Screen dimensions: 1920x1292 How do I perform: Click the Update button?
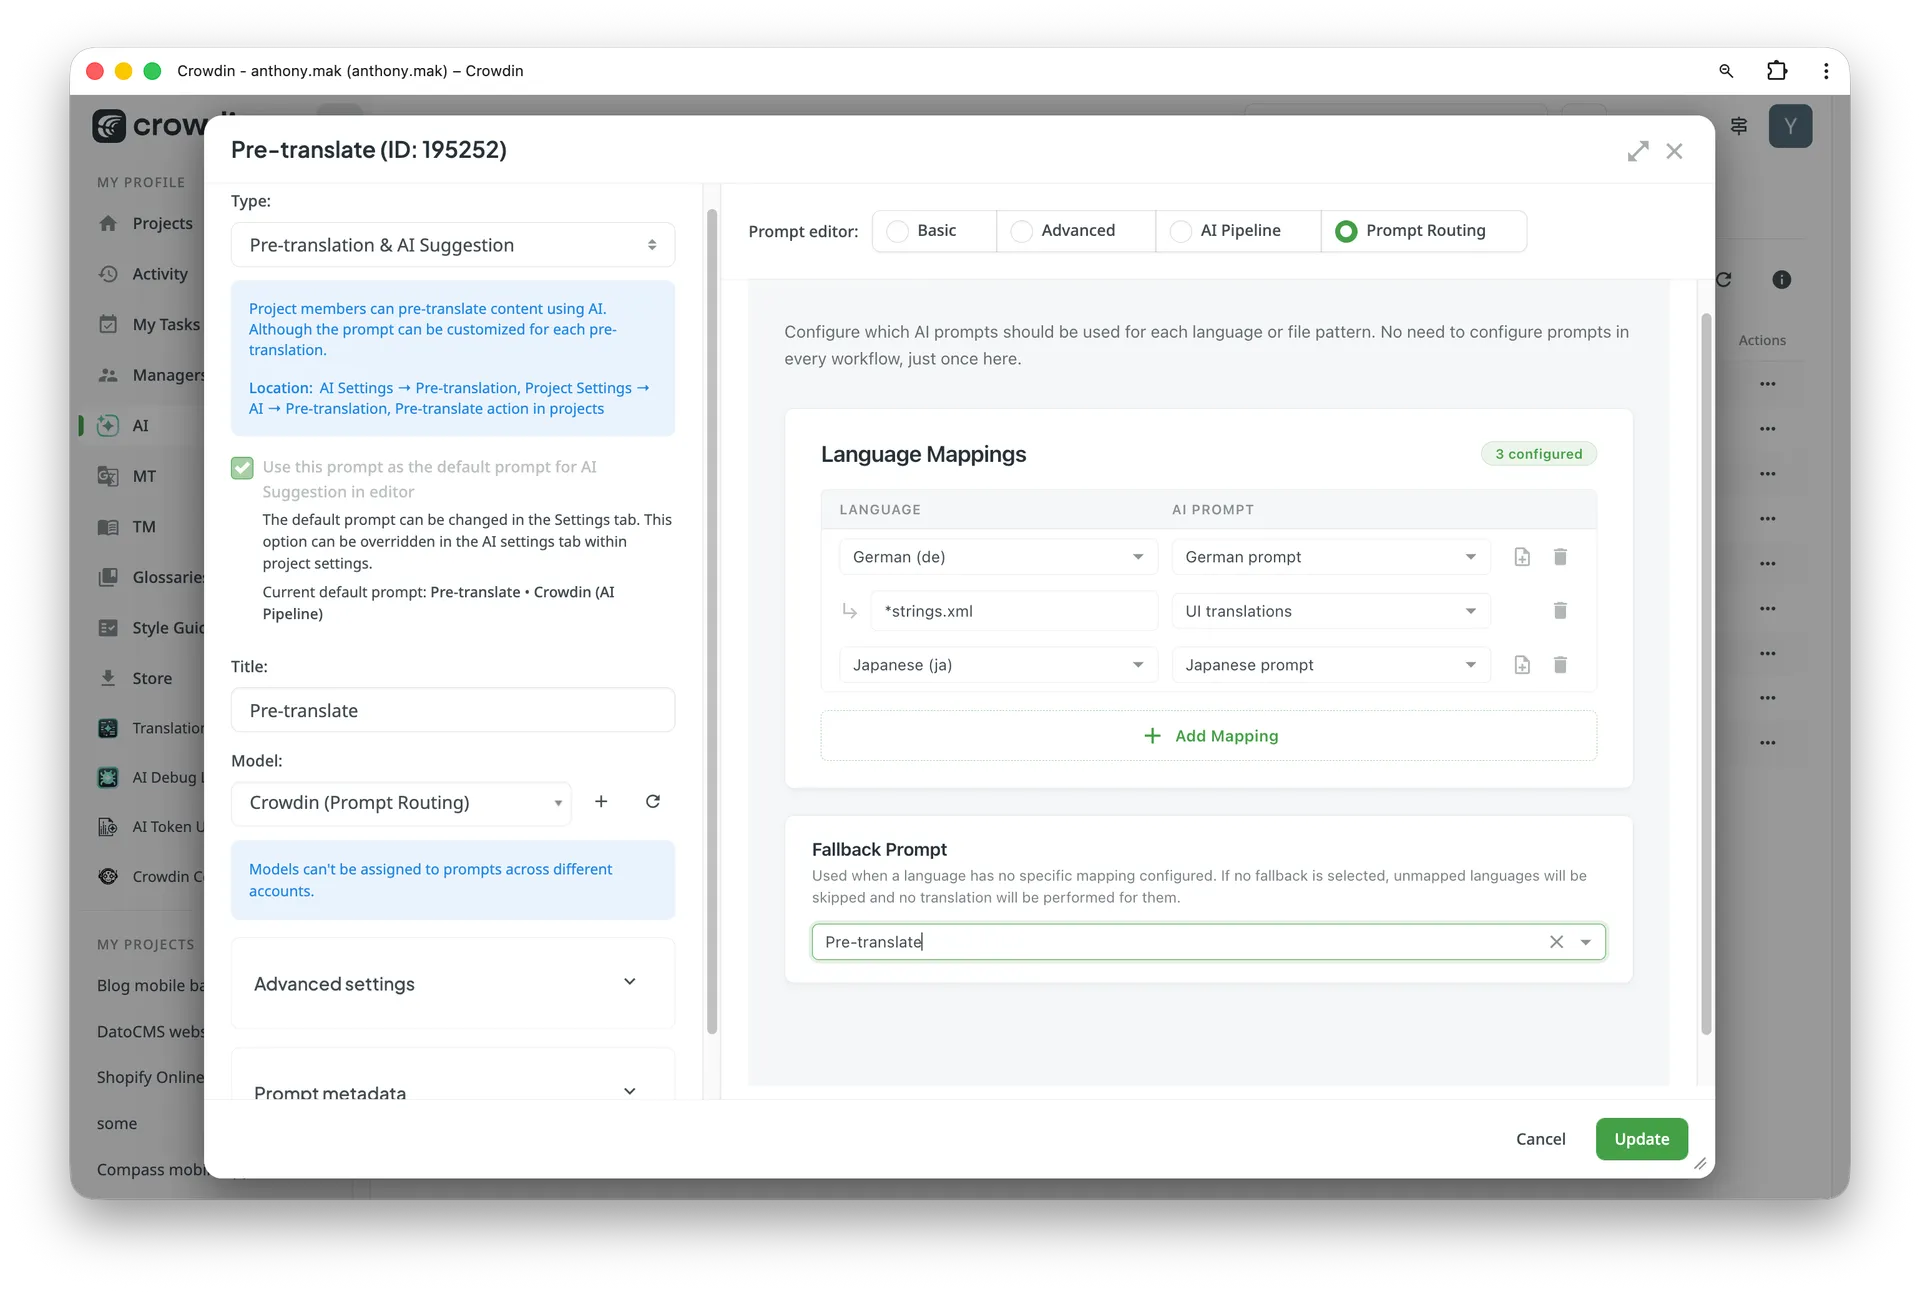pos(1640,1139)
